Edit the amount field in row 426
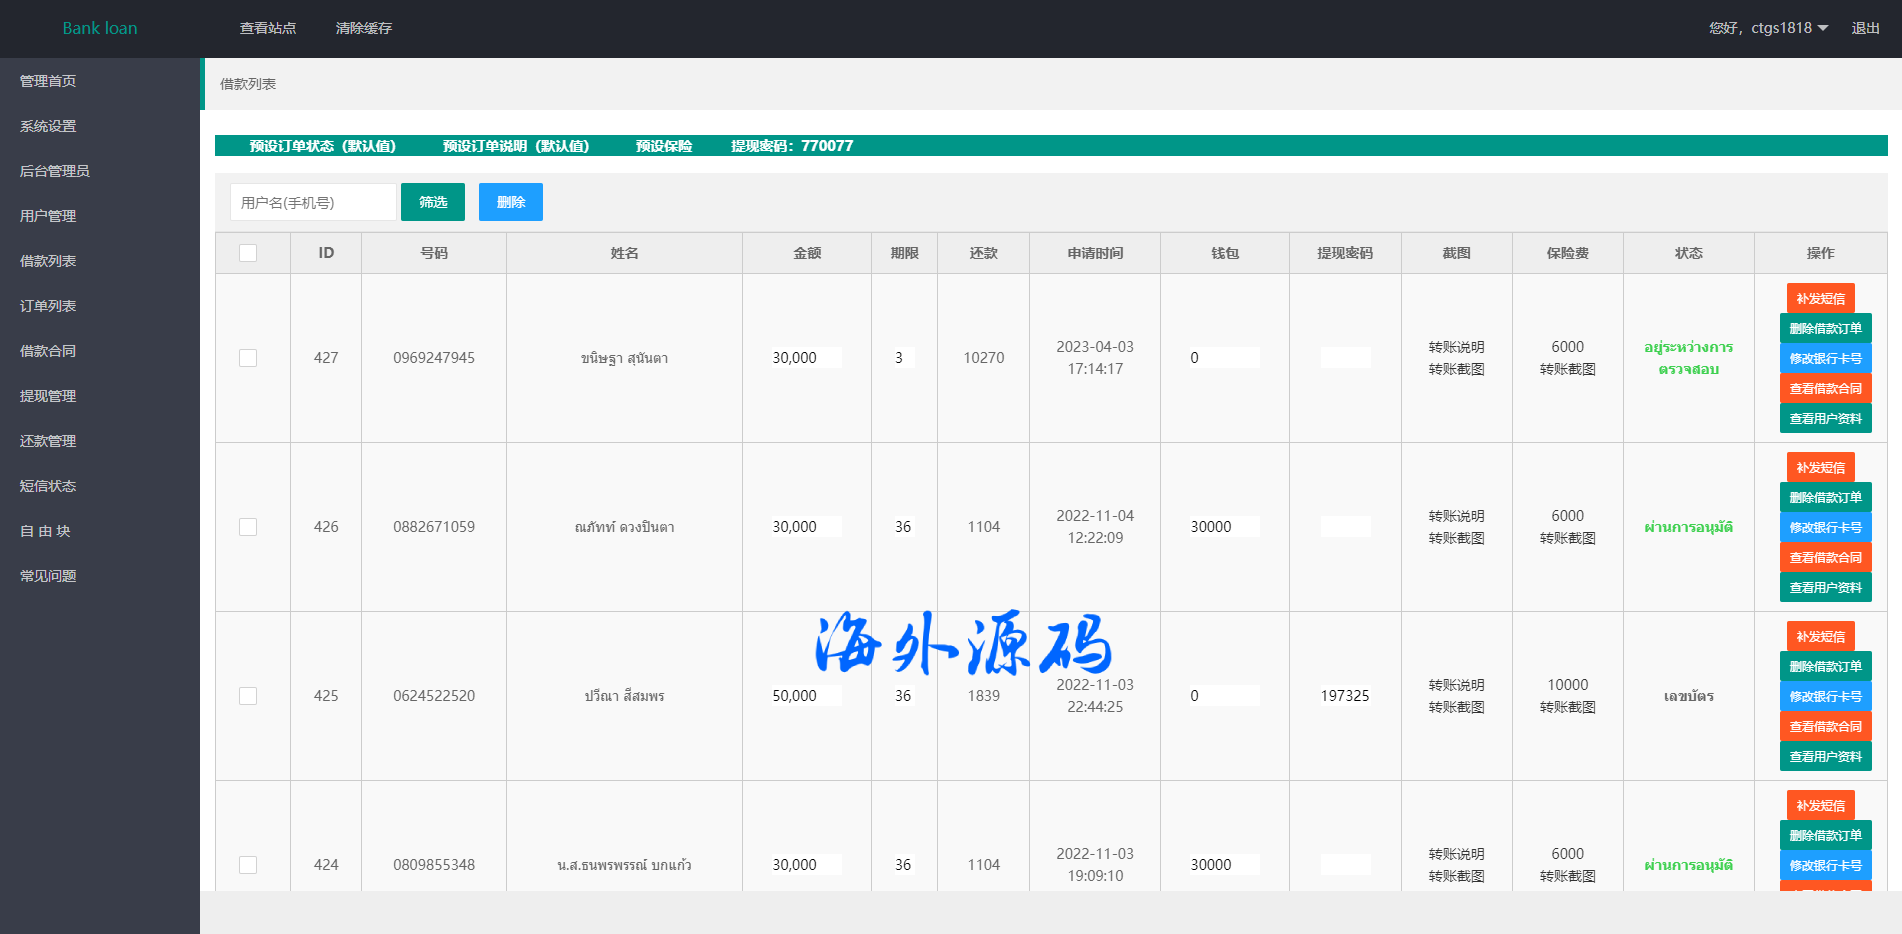The height and width of the screenshot is (934, 1902). [805, 527]
